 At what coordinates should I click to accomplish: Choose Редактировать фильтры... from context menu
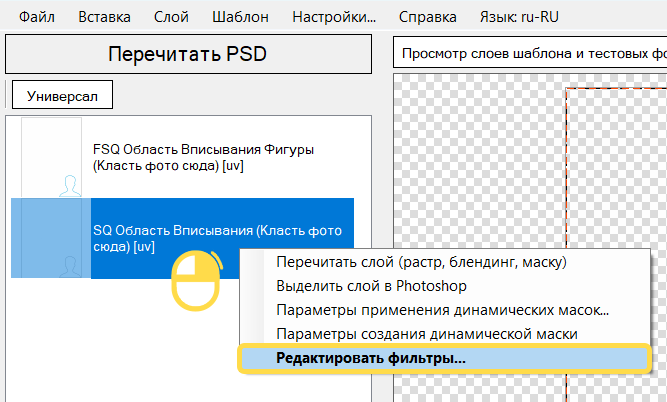coord(369,357)
